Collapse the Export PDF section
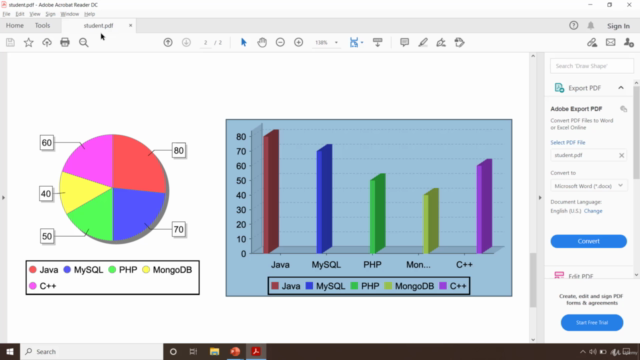The height and width of the screenshot is (360, 640). point(621,88)
